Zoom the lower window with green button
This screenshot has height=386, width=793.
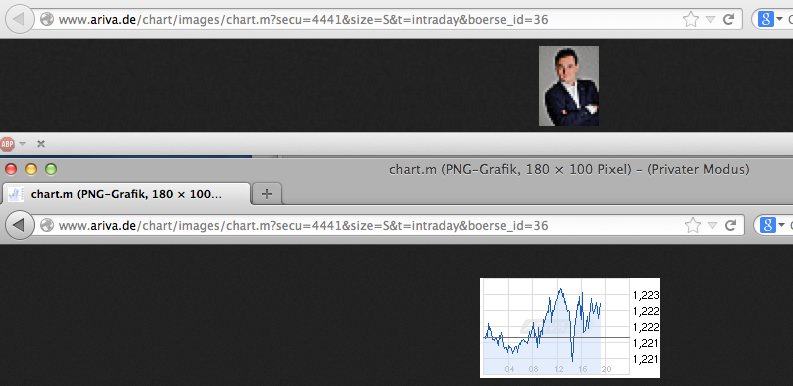[x=51, y=169]
